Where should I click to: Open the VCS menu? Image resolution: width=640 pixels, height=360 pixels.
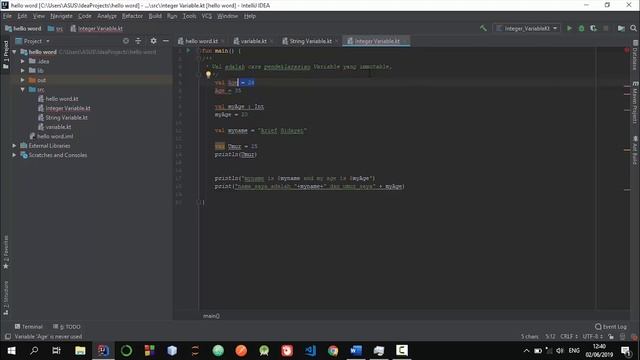[x=207, y=16]
